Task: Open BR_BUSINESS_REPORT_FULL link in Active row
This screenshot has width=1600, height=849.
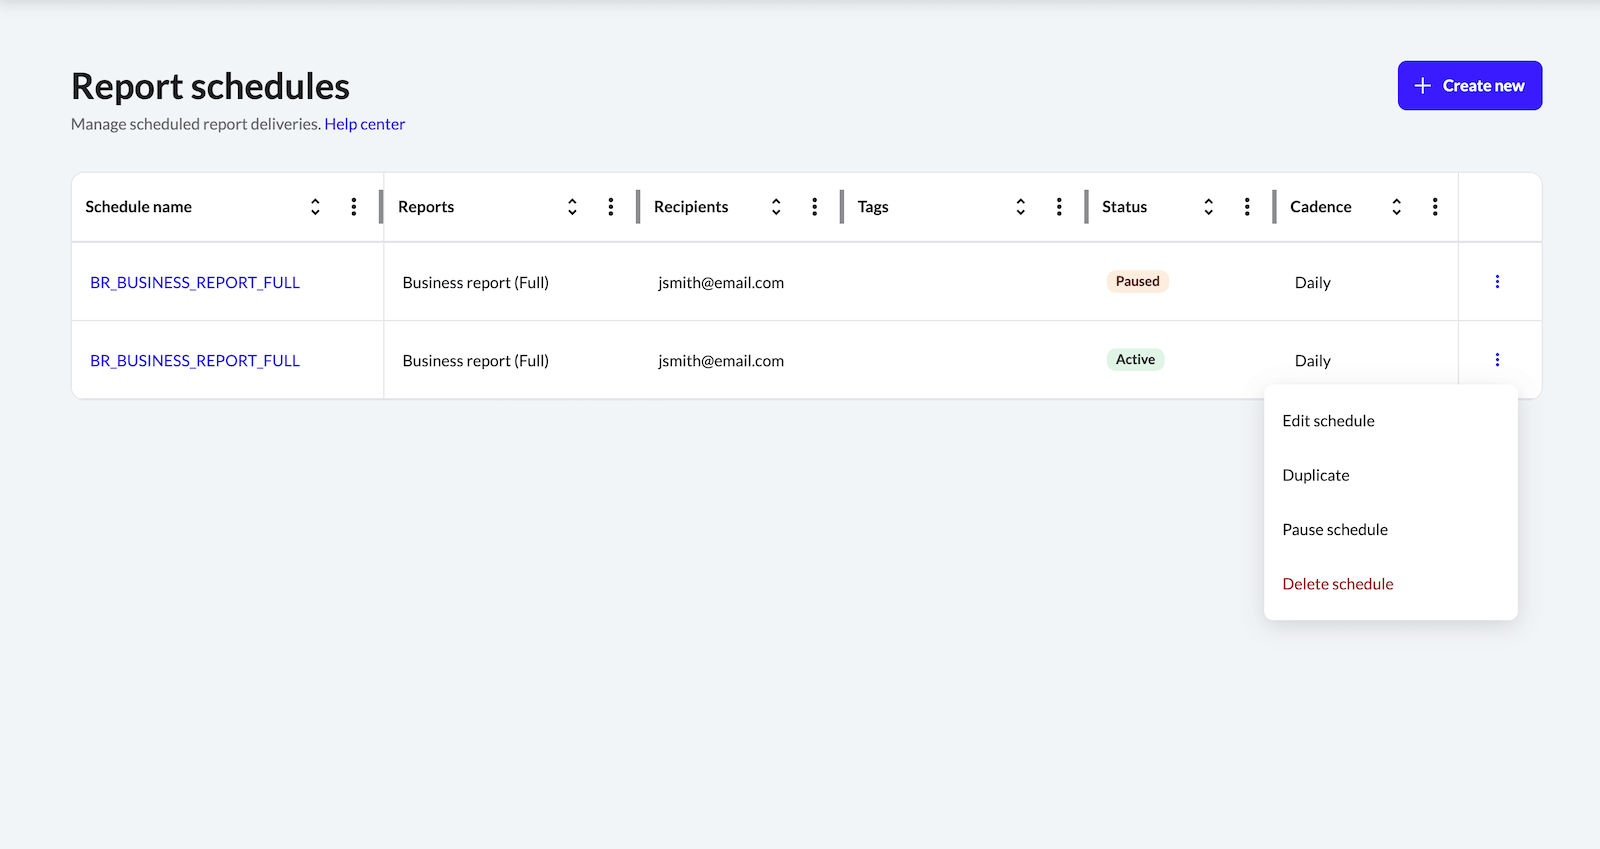Action: coord(195,361)
